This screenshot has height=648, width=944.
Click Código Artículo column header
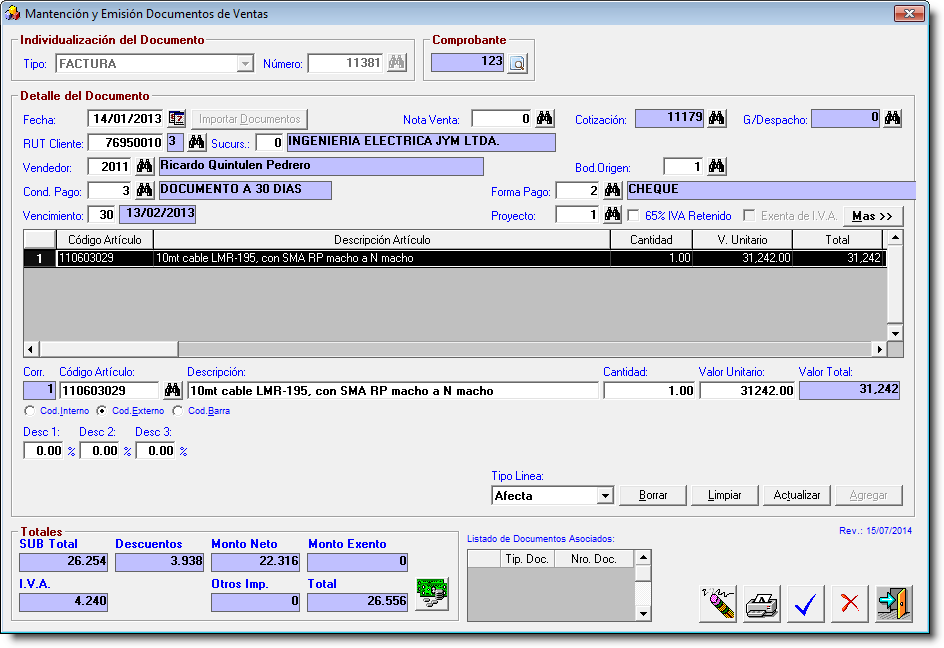pos(105,240)
